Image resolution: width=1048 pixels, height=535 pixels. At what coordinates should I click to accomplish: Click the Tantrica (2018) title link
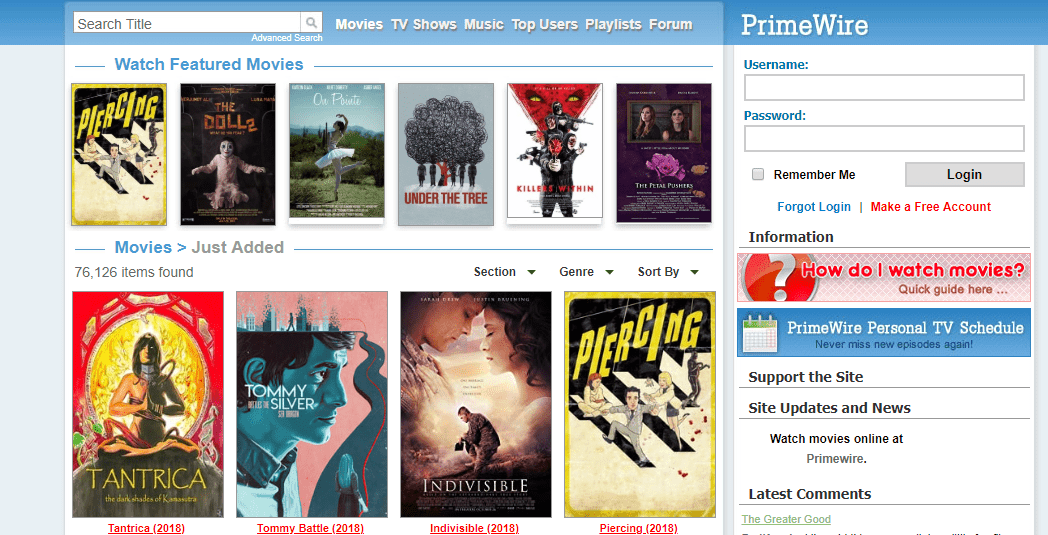(x=146, y=528)
